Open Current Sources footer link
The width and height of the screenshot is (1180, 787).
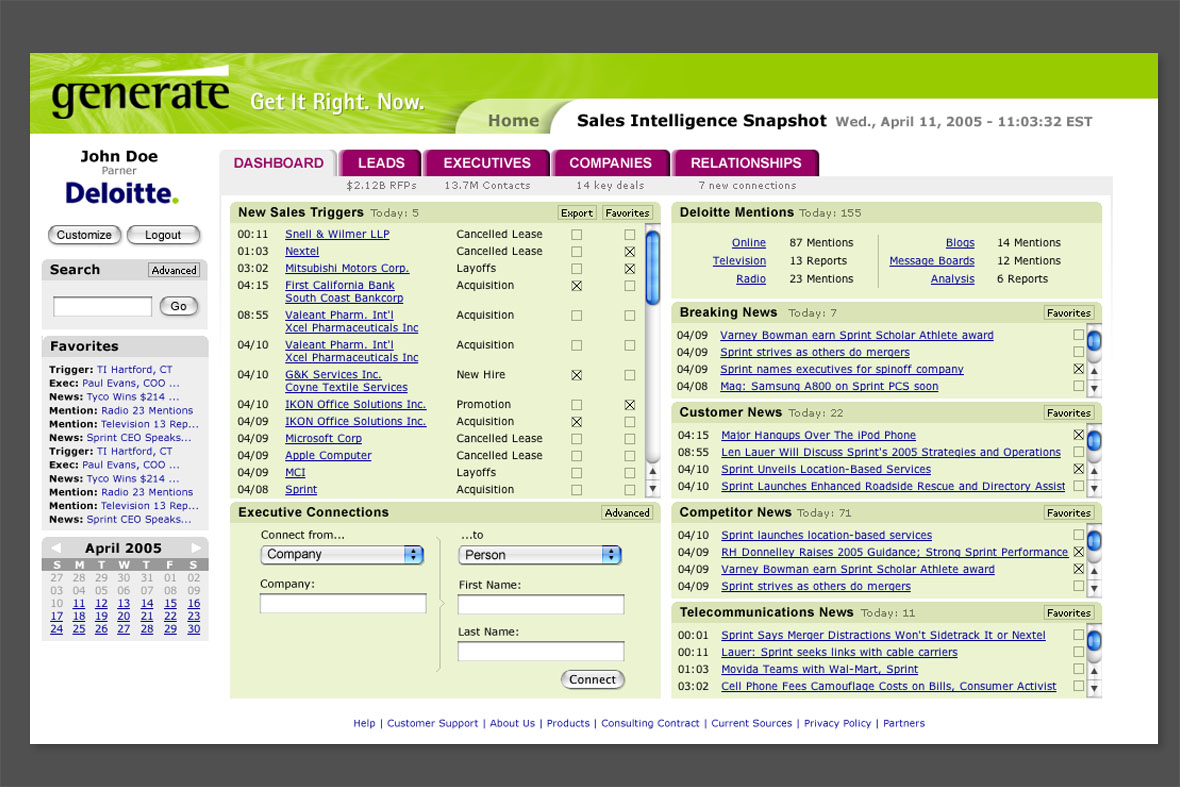(x=752, y=724)
